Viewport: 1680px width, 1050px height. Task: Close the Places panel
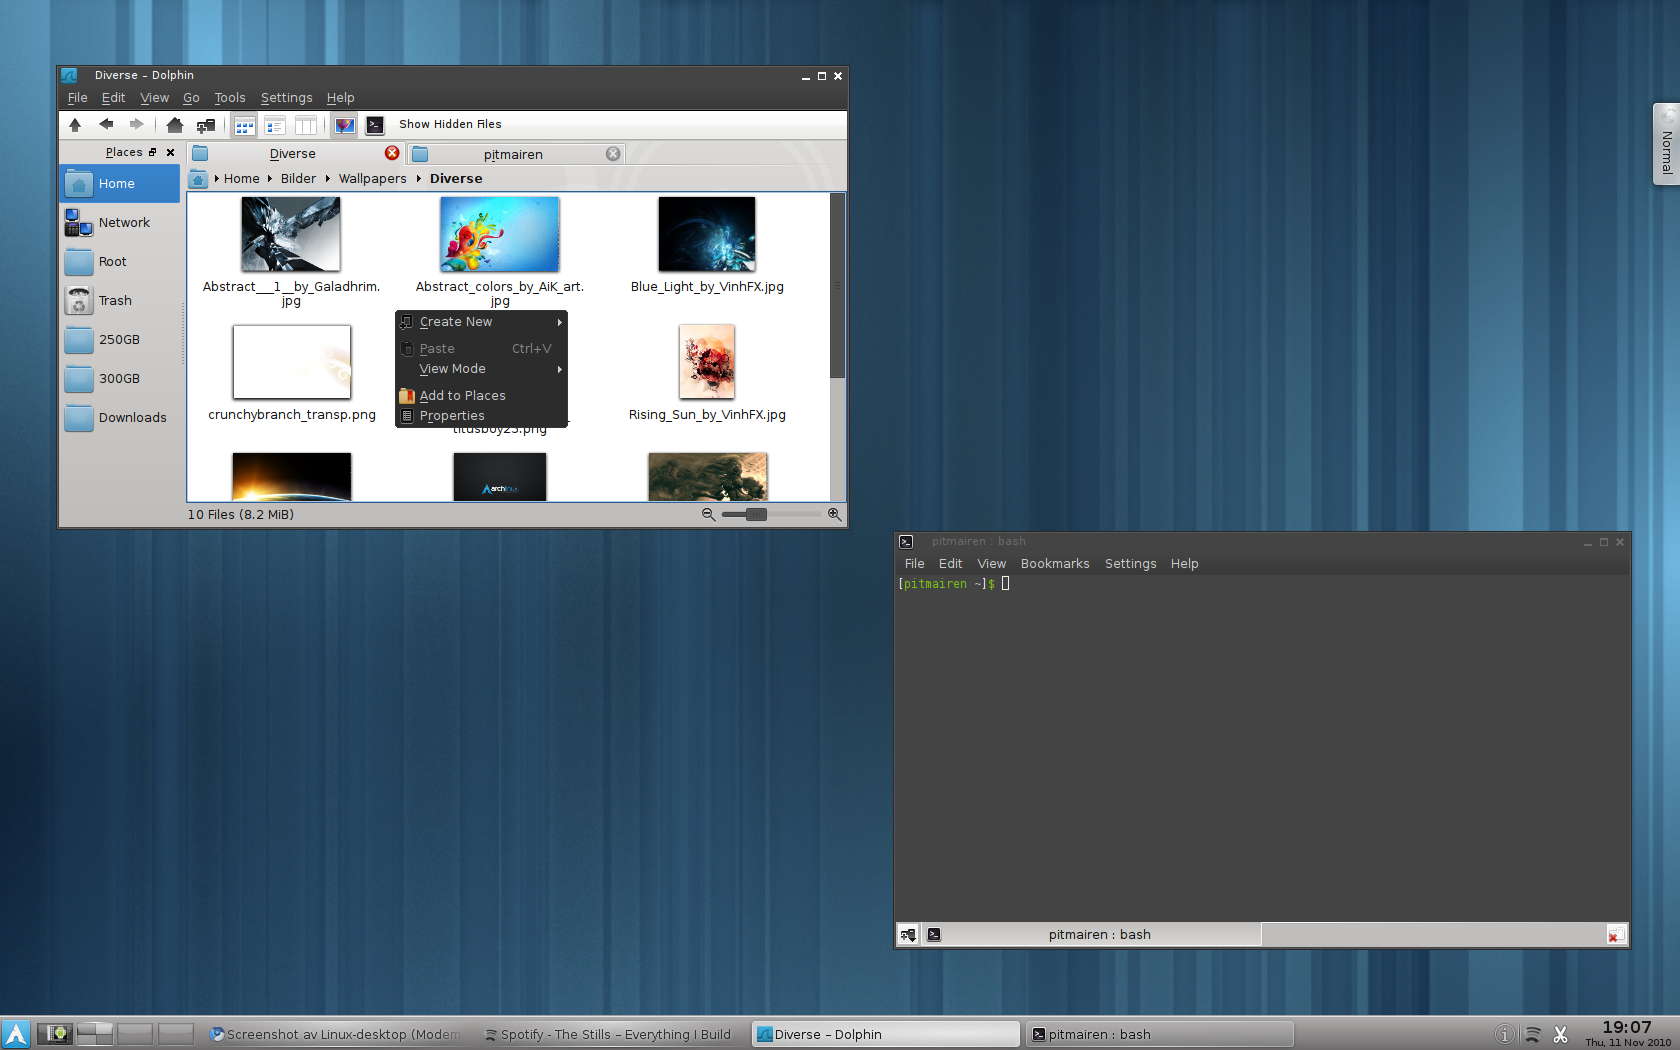click(x=170, y=152)
